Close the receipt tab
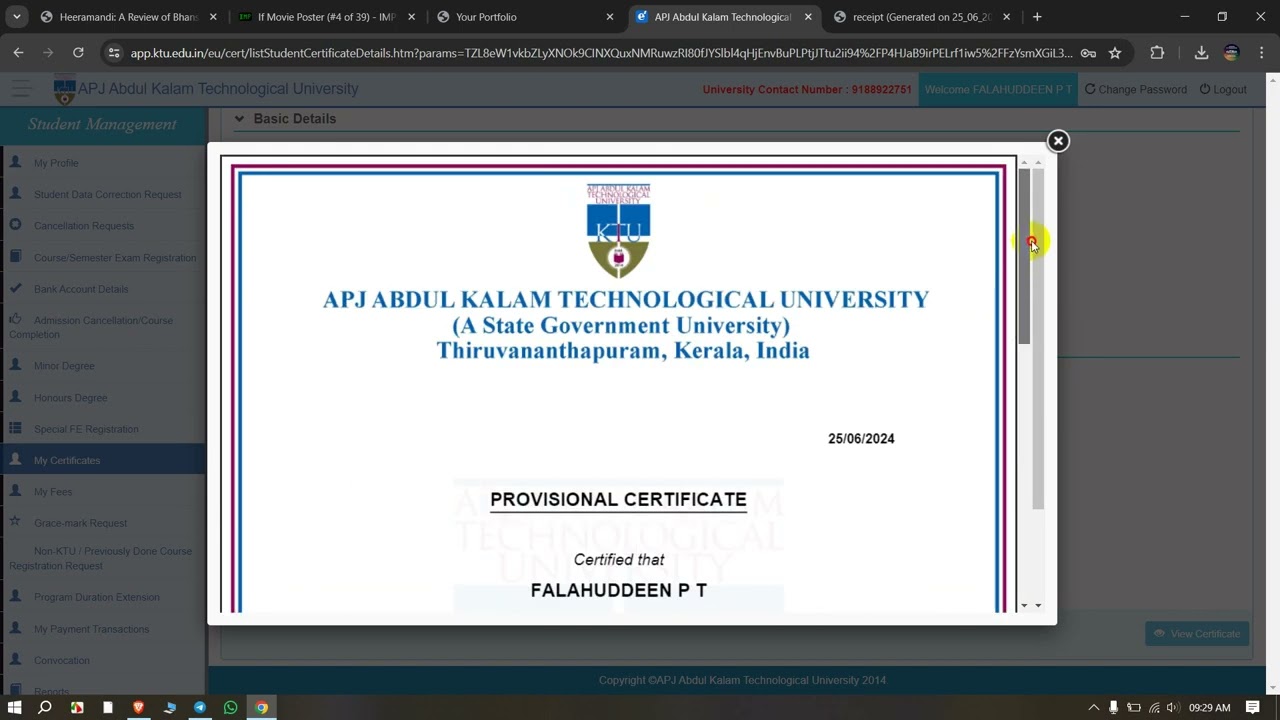The width and height of the screenshot is (1280, 720). click(x=1006, y=17)
